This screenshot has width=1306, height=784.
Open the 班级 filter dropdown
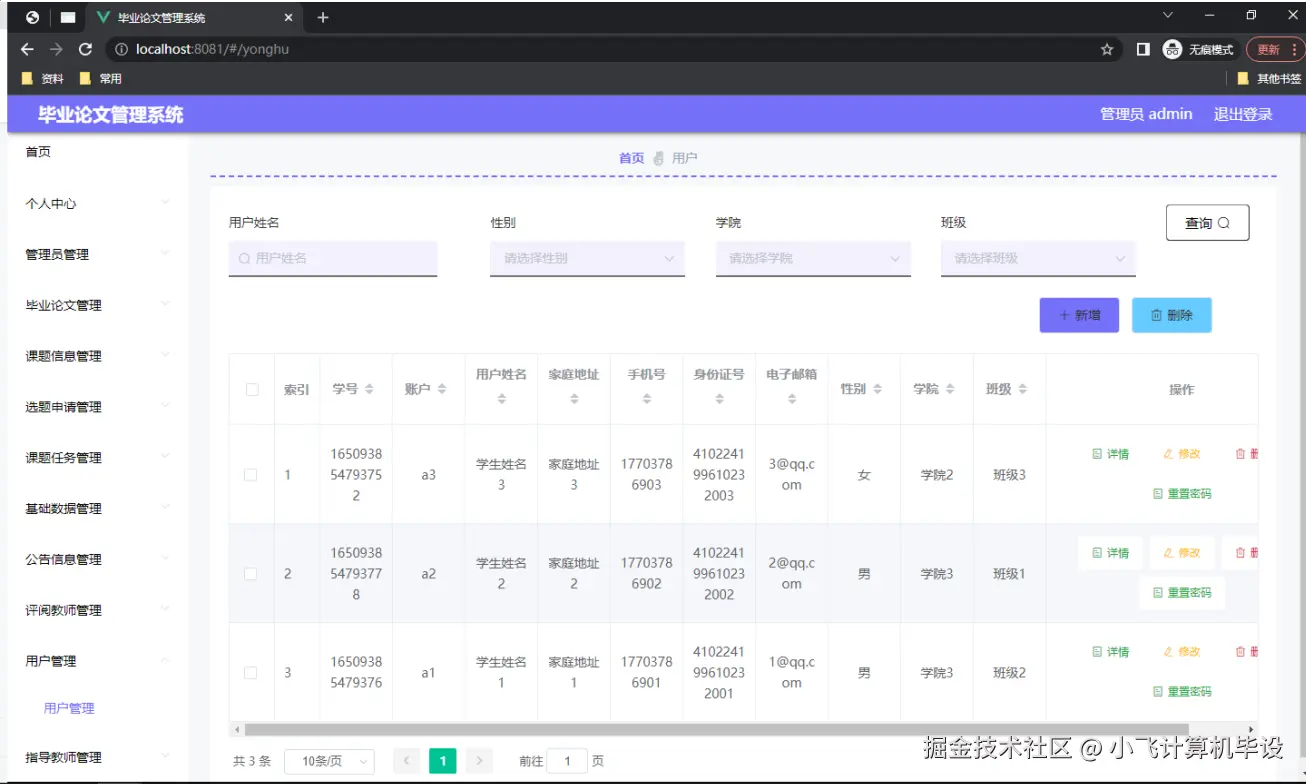(x=1038, y=258)
